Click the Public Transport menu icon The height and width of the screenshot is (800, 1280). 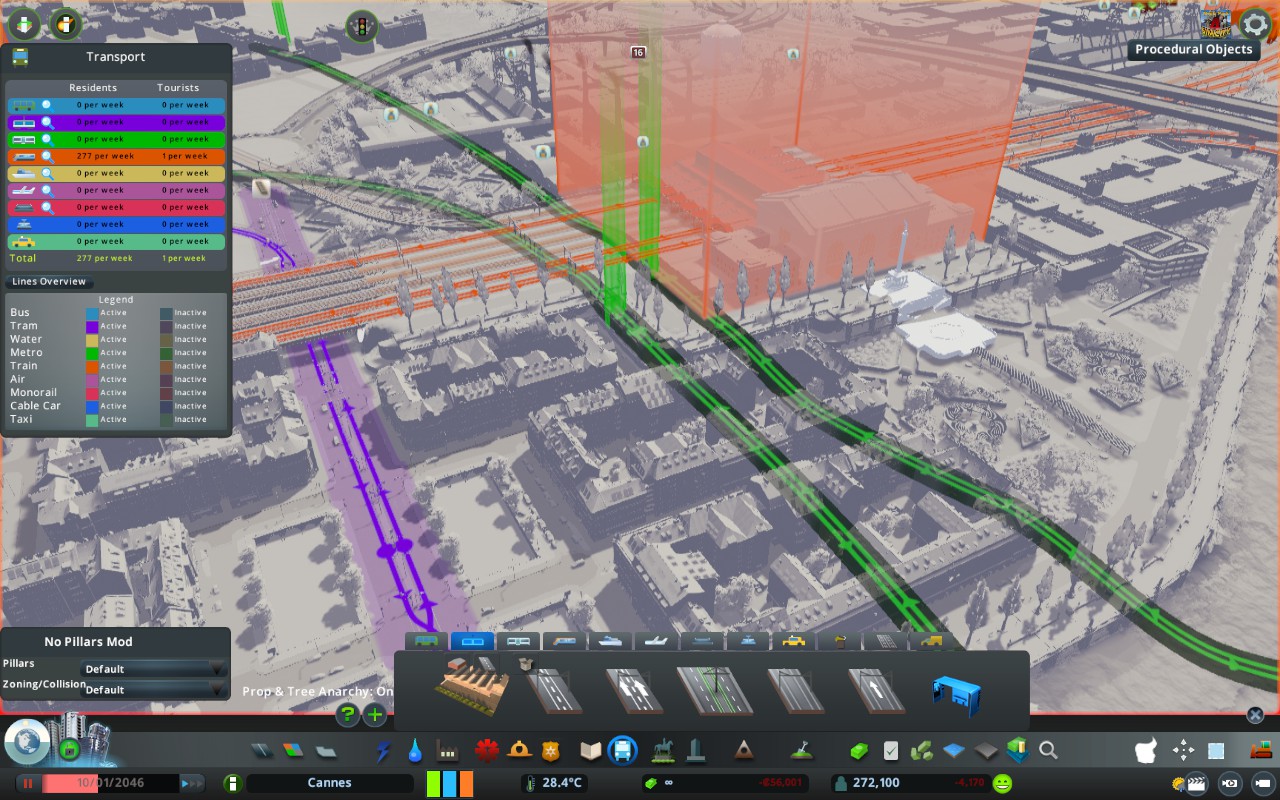[623, 750]
